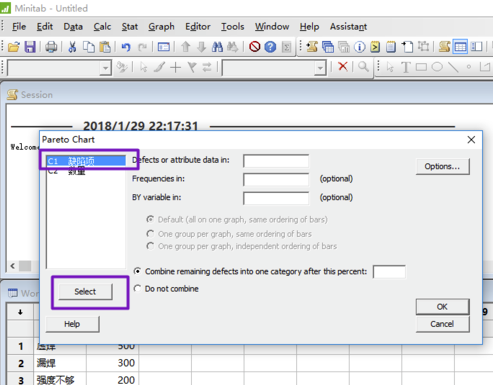This screenshot has height=385, width=493.
Task: Click the Show Worksheets Folder icon
Action: coord(328,47)
